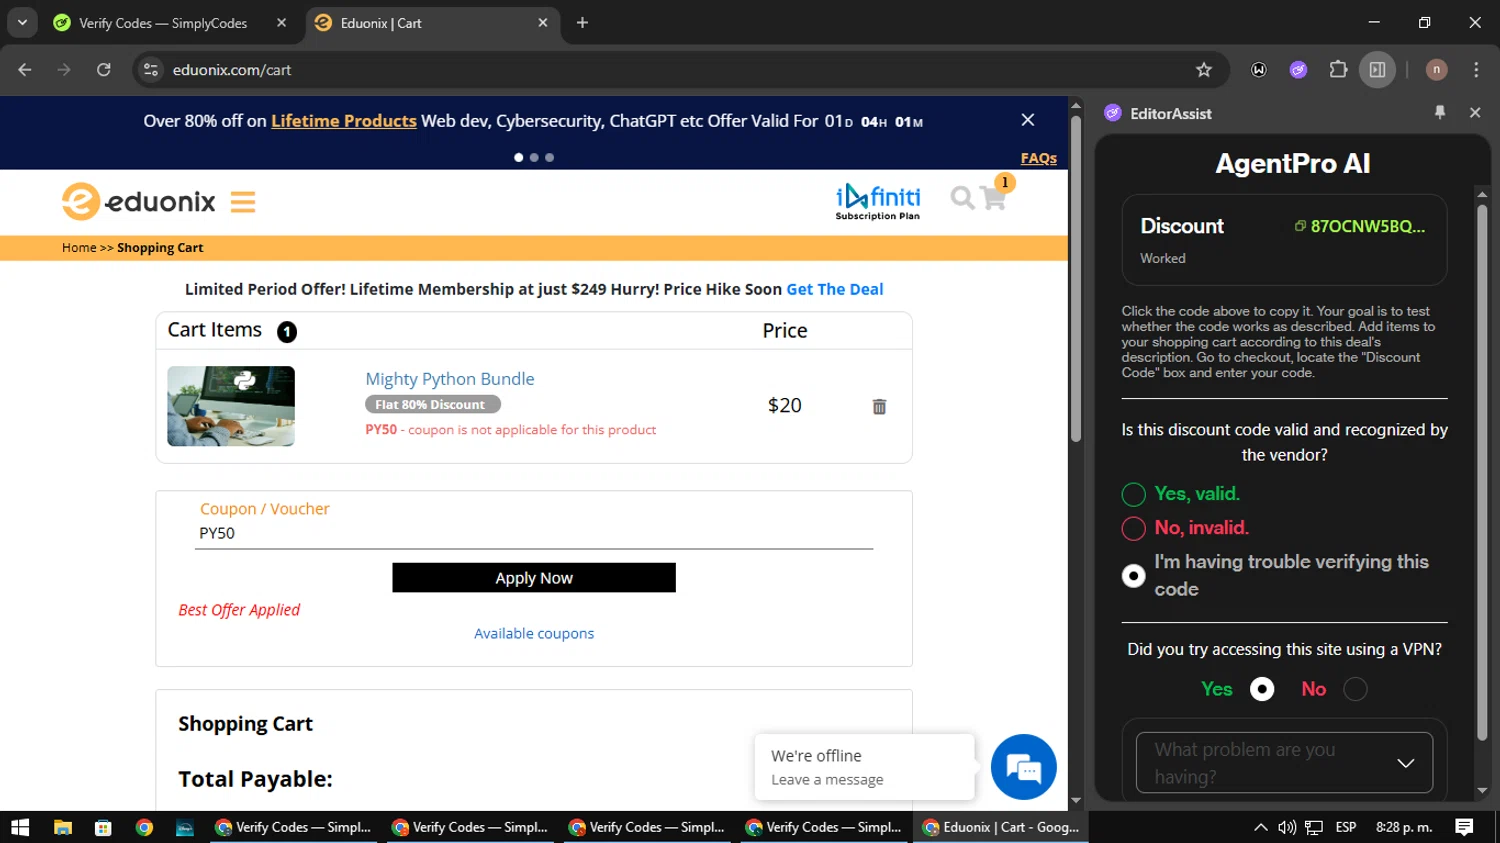The image size is (1500, 843).
Task: Open the Eduonix hamburger menu
Action: [x=243, y=202]
